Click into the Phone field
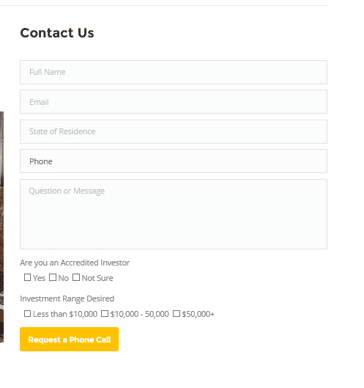Screen dimensions: 364x388 pos(173,161)
